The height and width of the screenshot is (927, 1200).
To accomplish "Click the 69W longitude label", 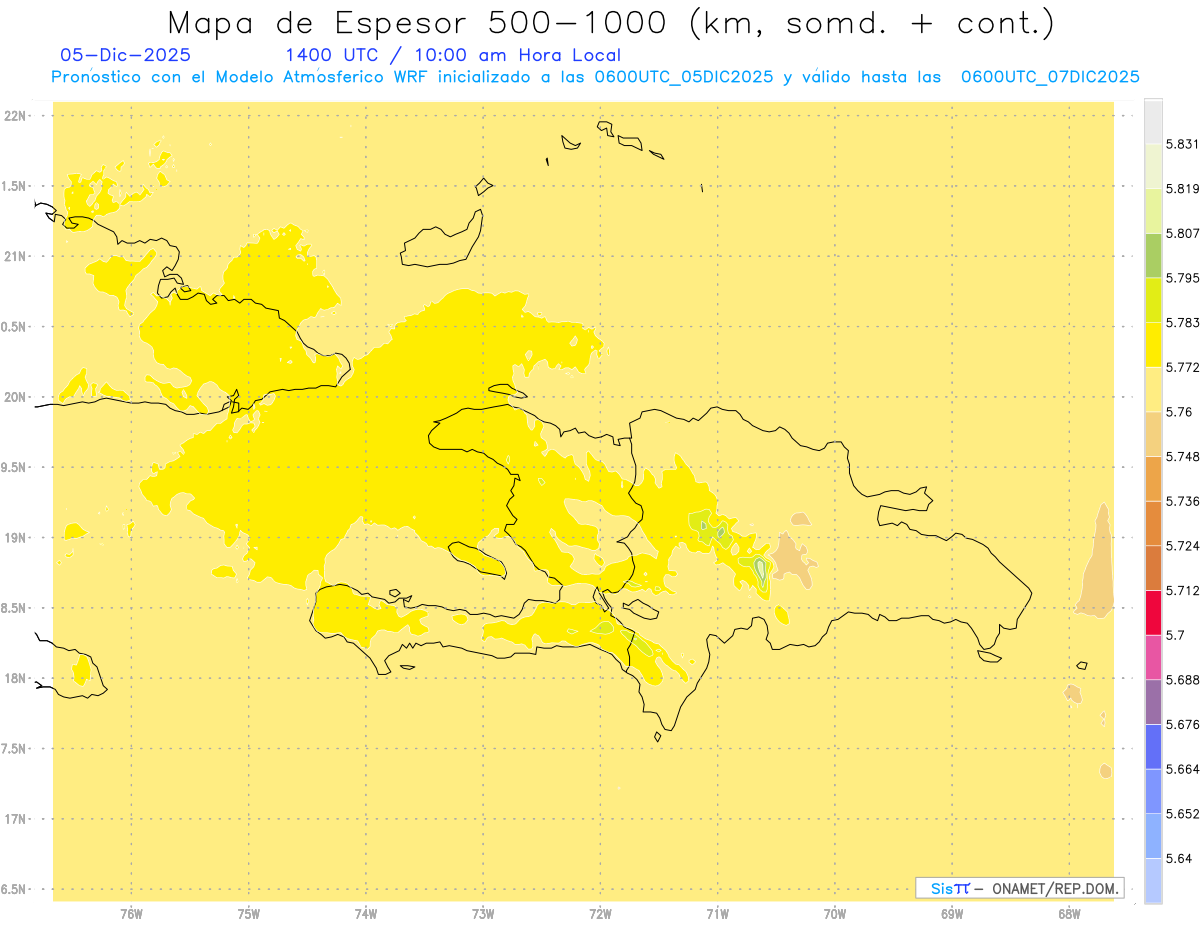I will 952,914.
